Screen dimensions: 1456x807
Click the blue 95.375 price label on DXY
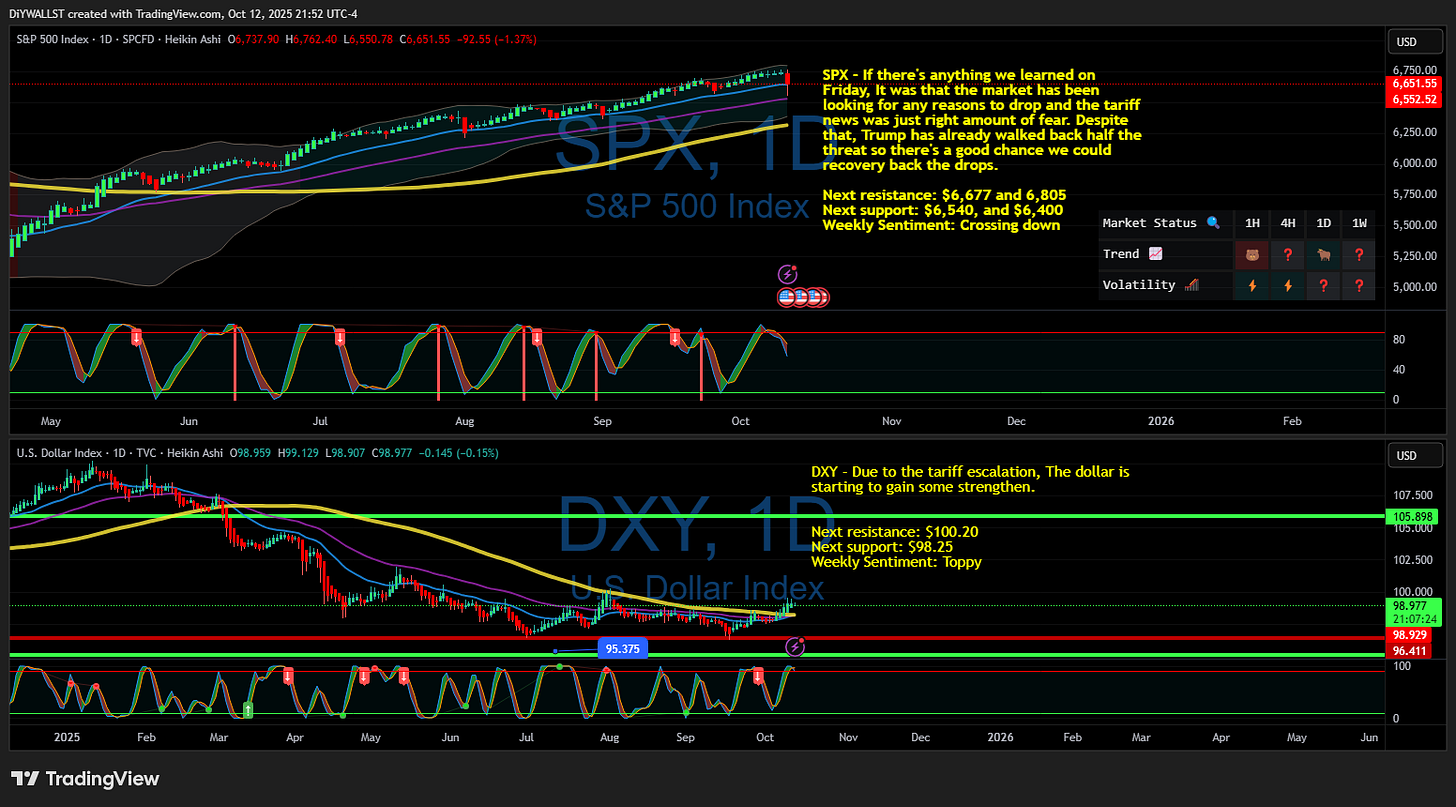point(623,648)
